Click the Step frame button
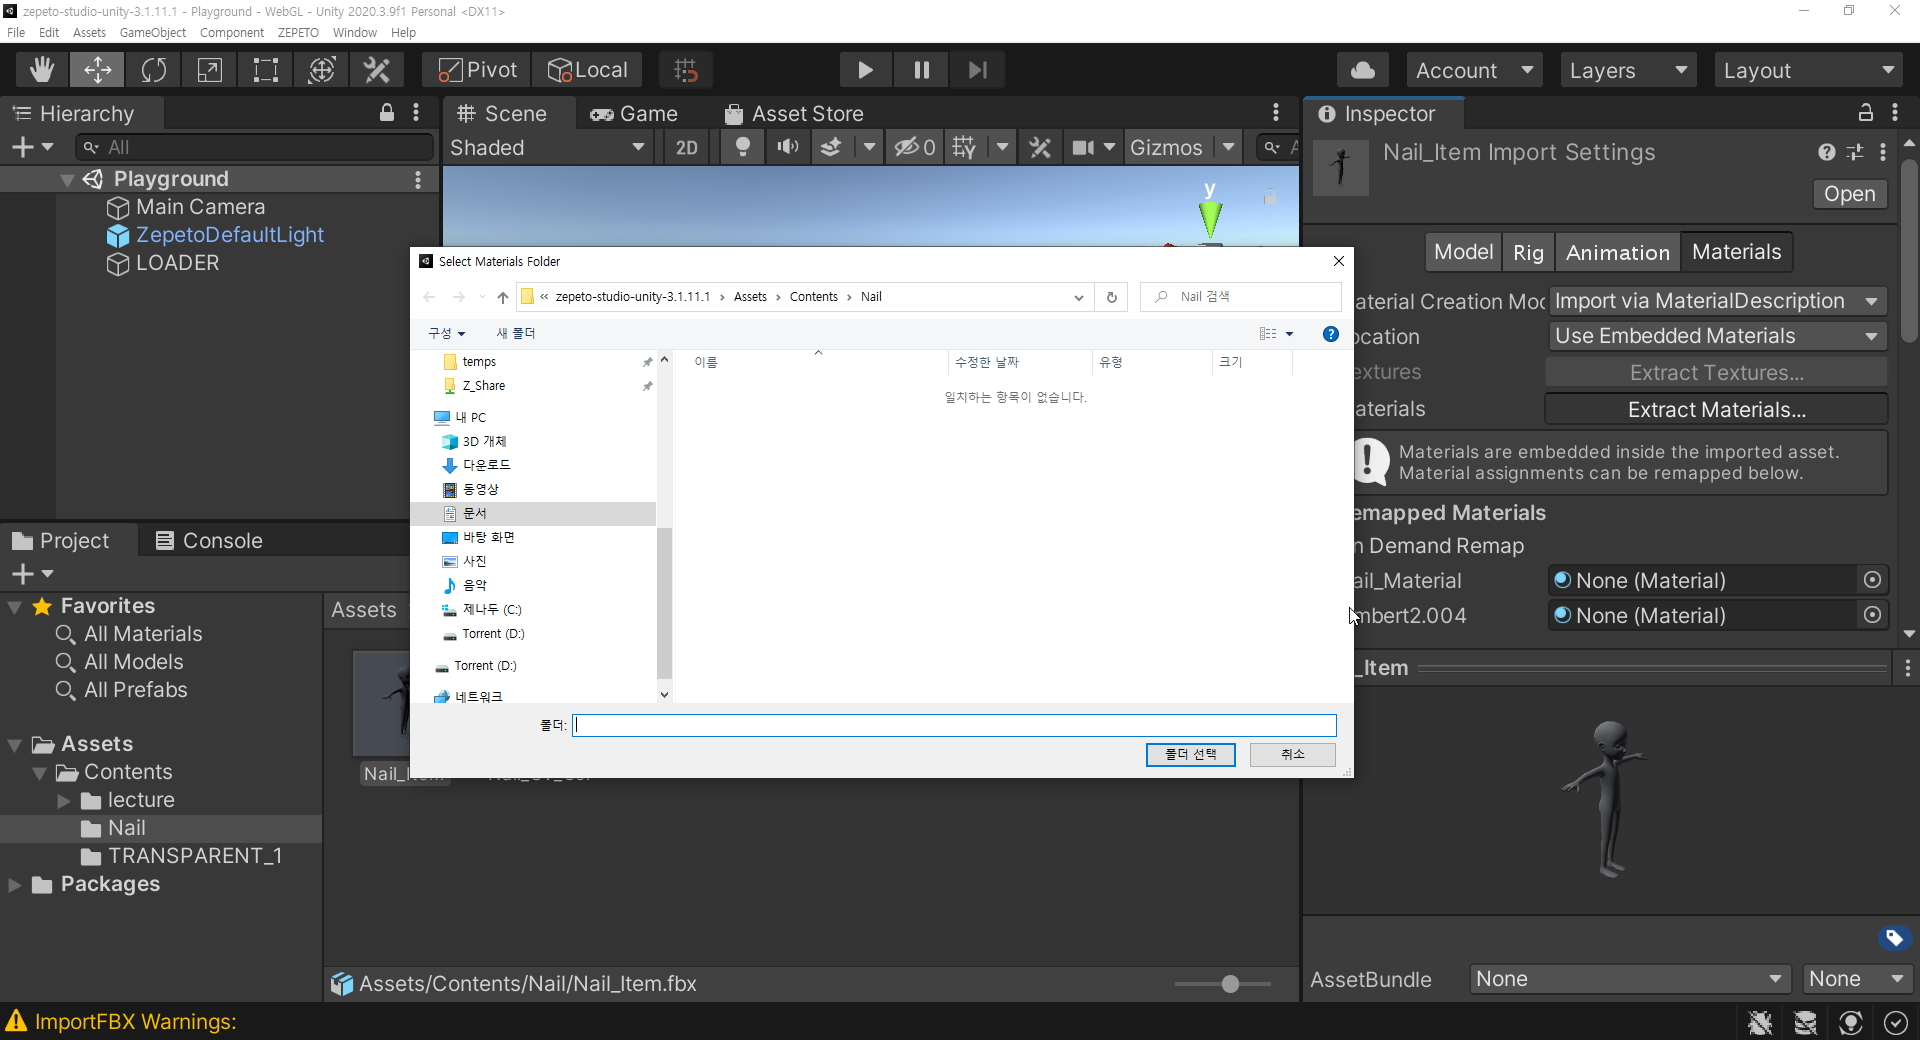This screenshot has height=1040, width=1920. (x=977, y=70)
